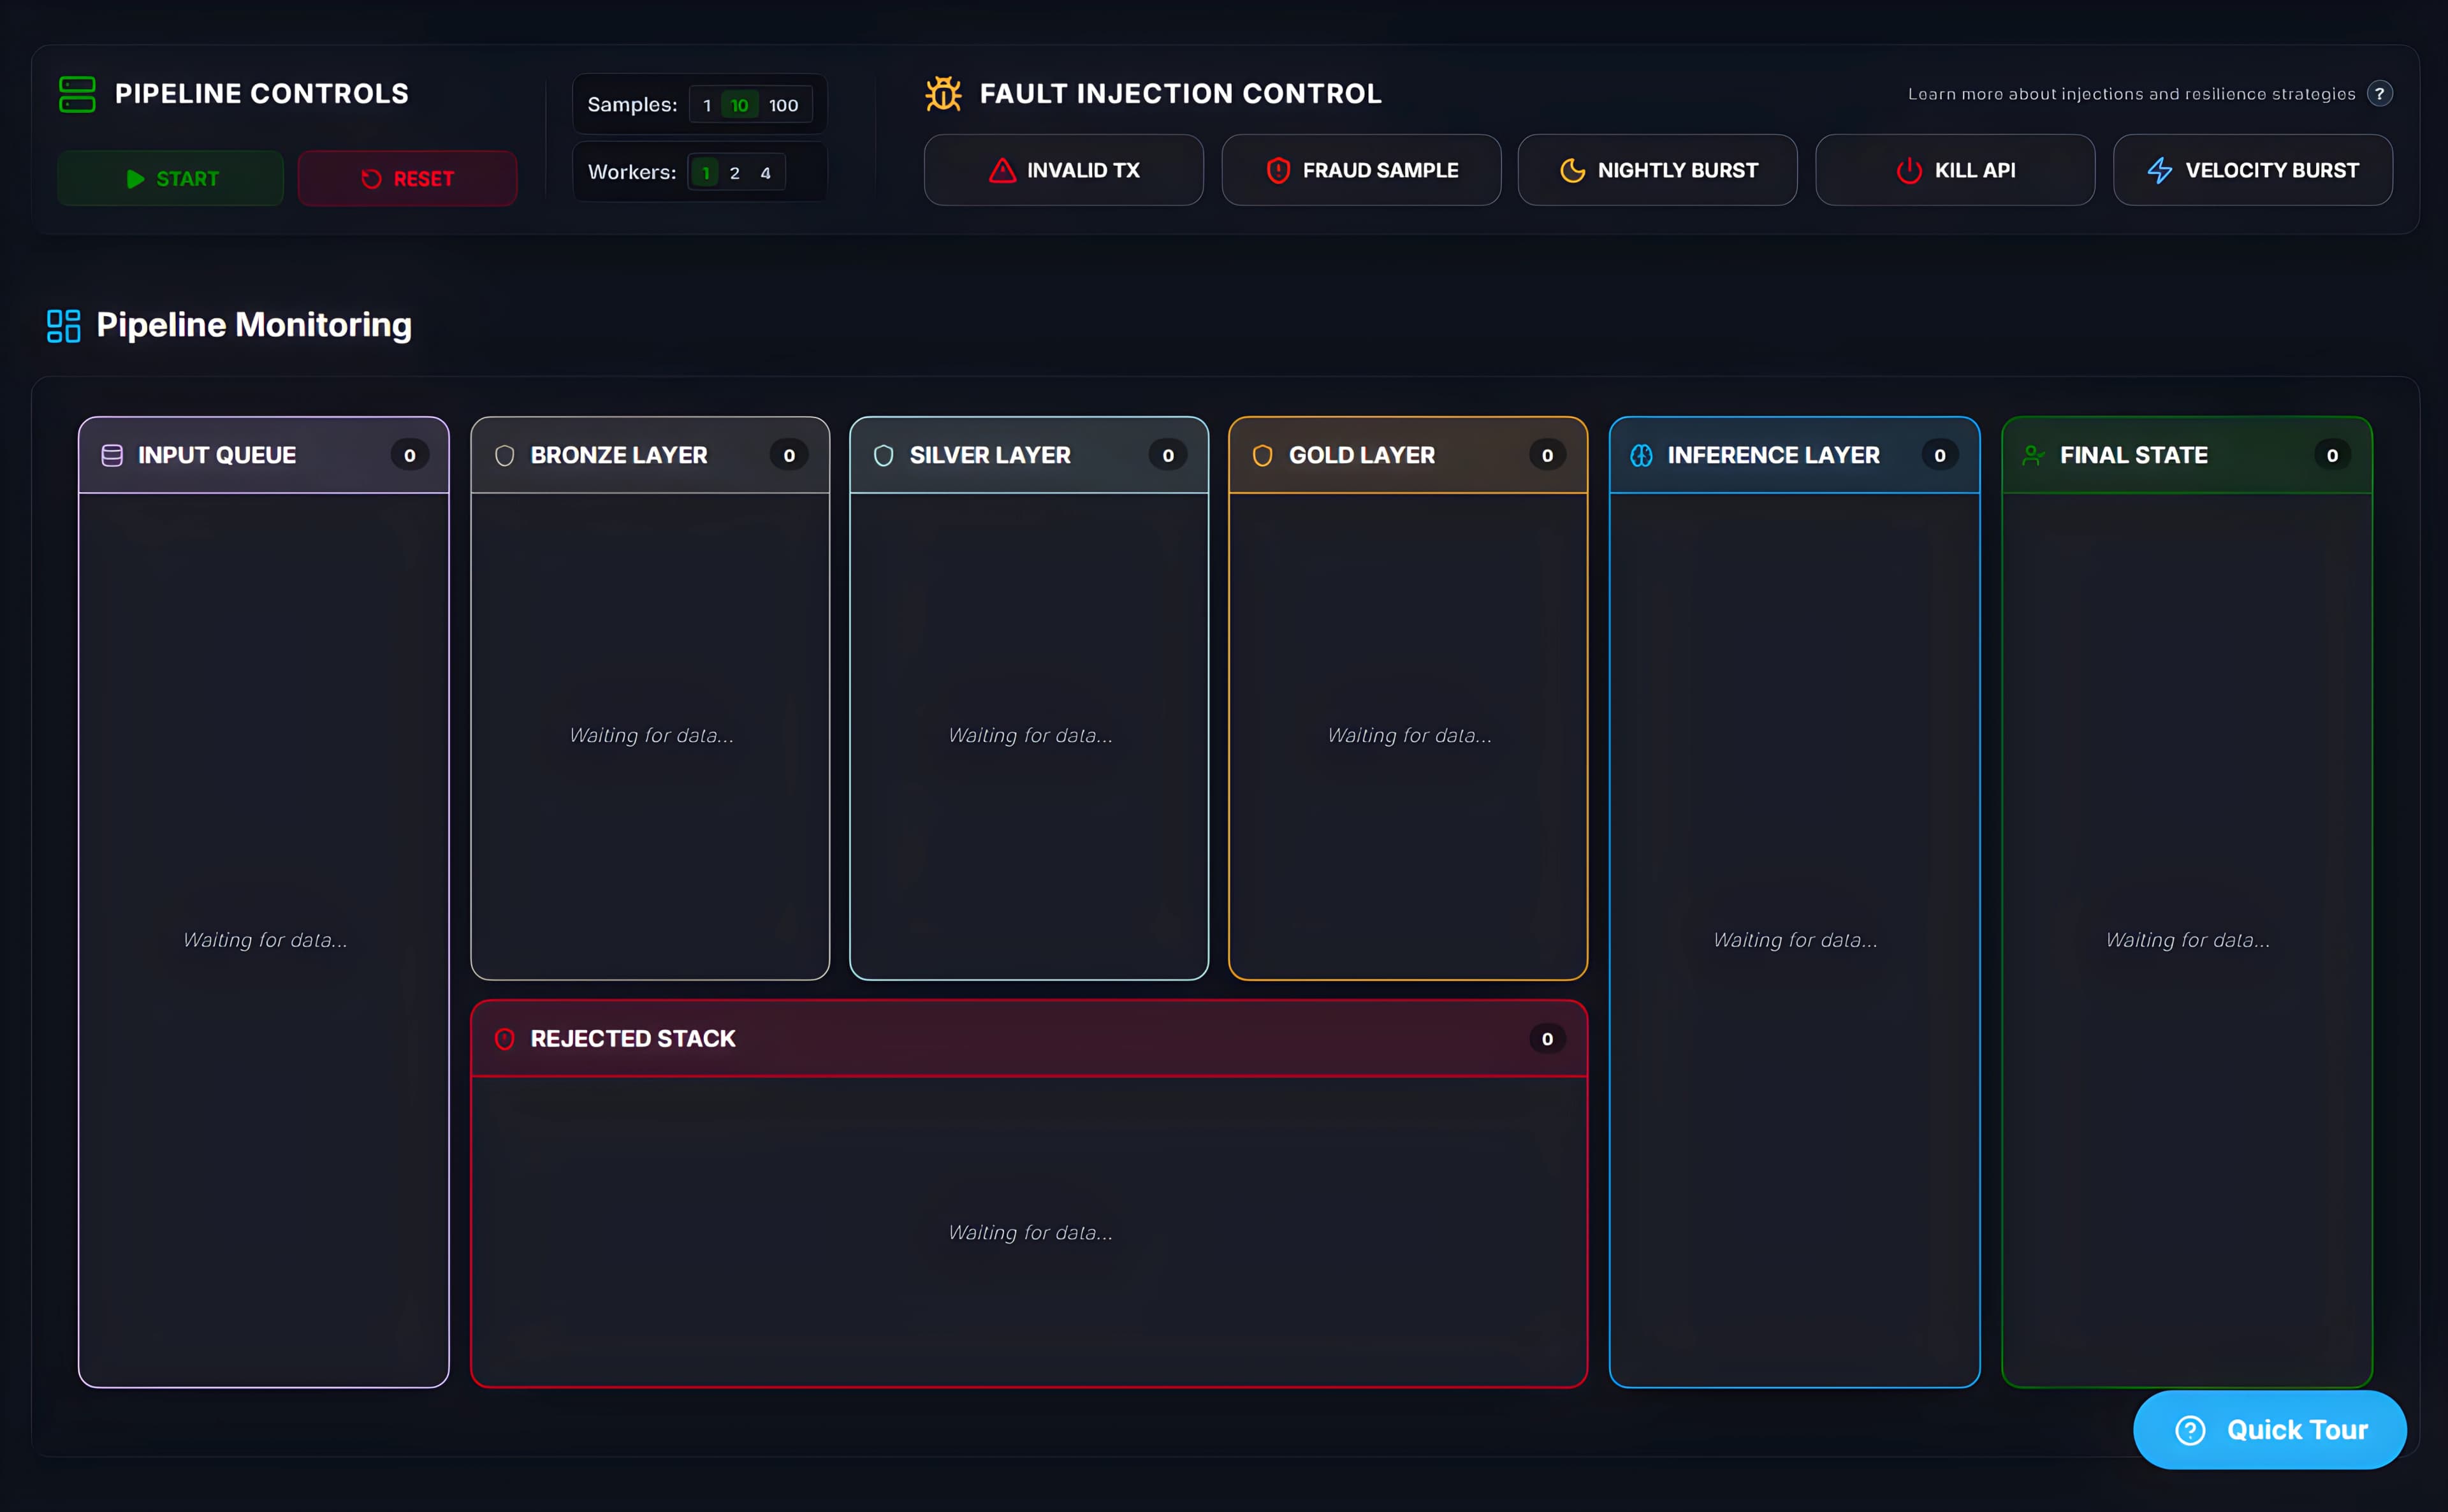Open the Quick Tour
Screen dimensions: 2448x1512
(x=2270, y=1430)
